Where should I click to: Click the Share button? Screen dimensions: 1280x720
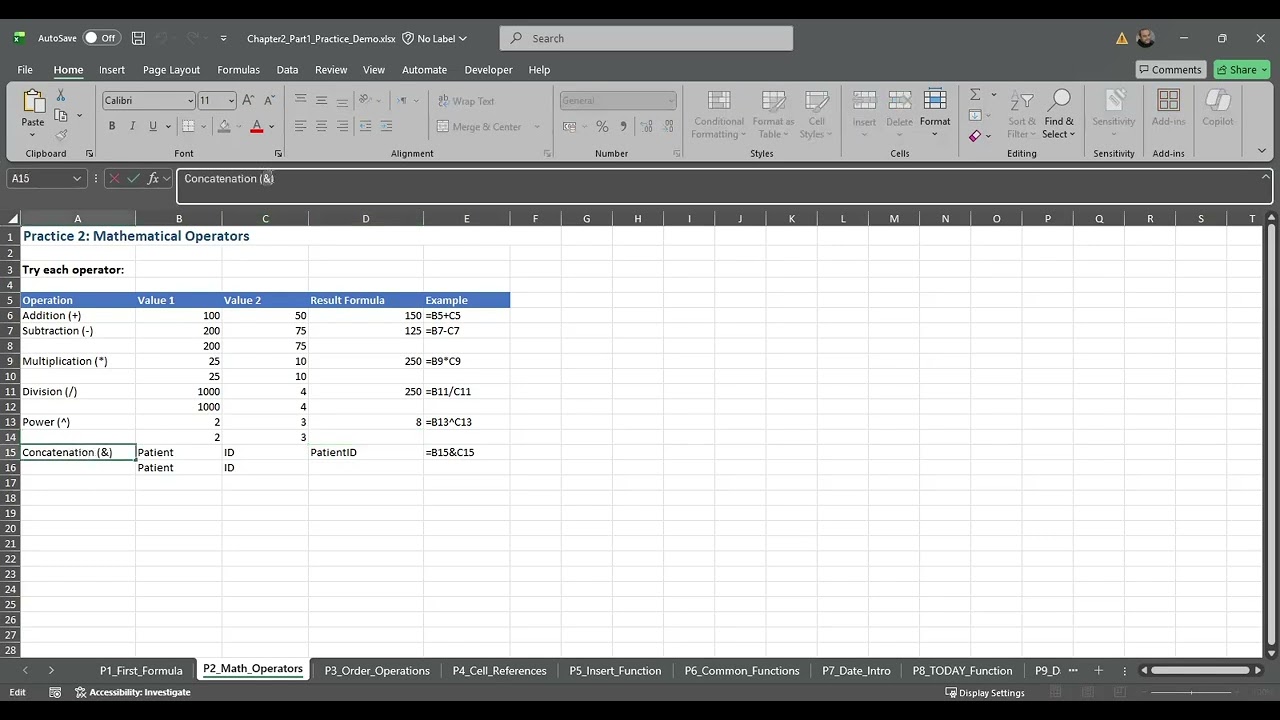point(1240,70)
